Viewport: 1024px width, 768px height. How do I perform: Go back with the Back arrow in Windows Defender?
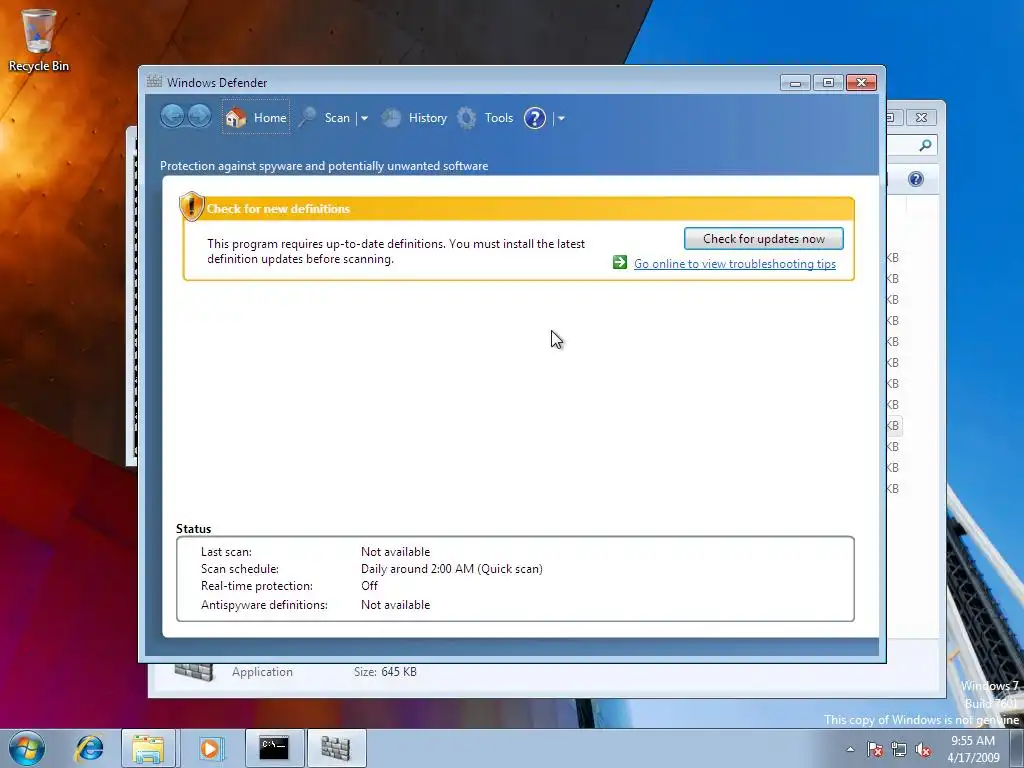click(x=172, y=117)
